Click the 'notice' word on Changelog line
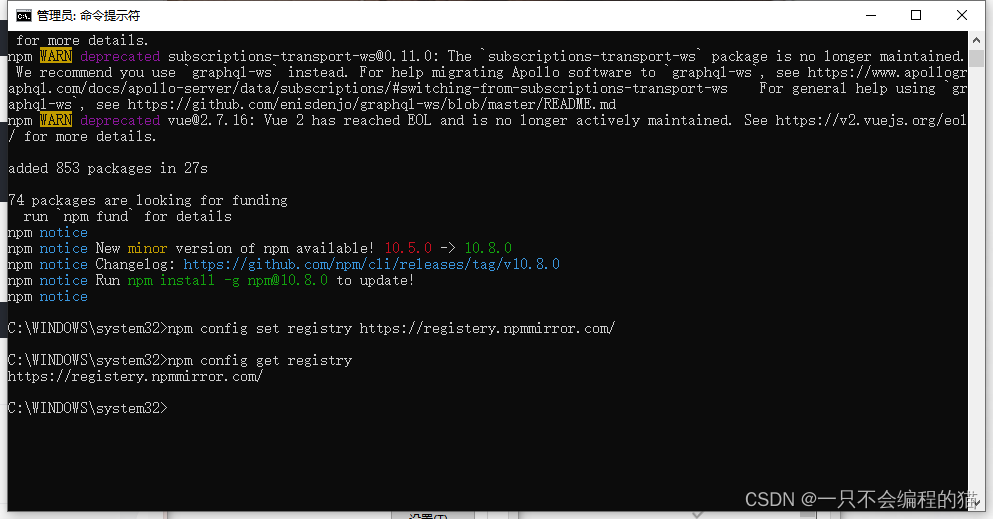 (63, 265)
